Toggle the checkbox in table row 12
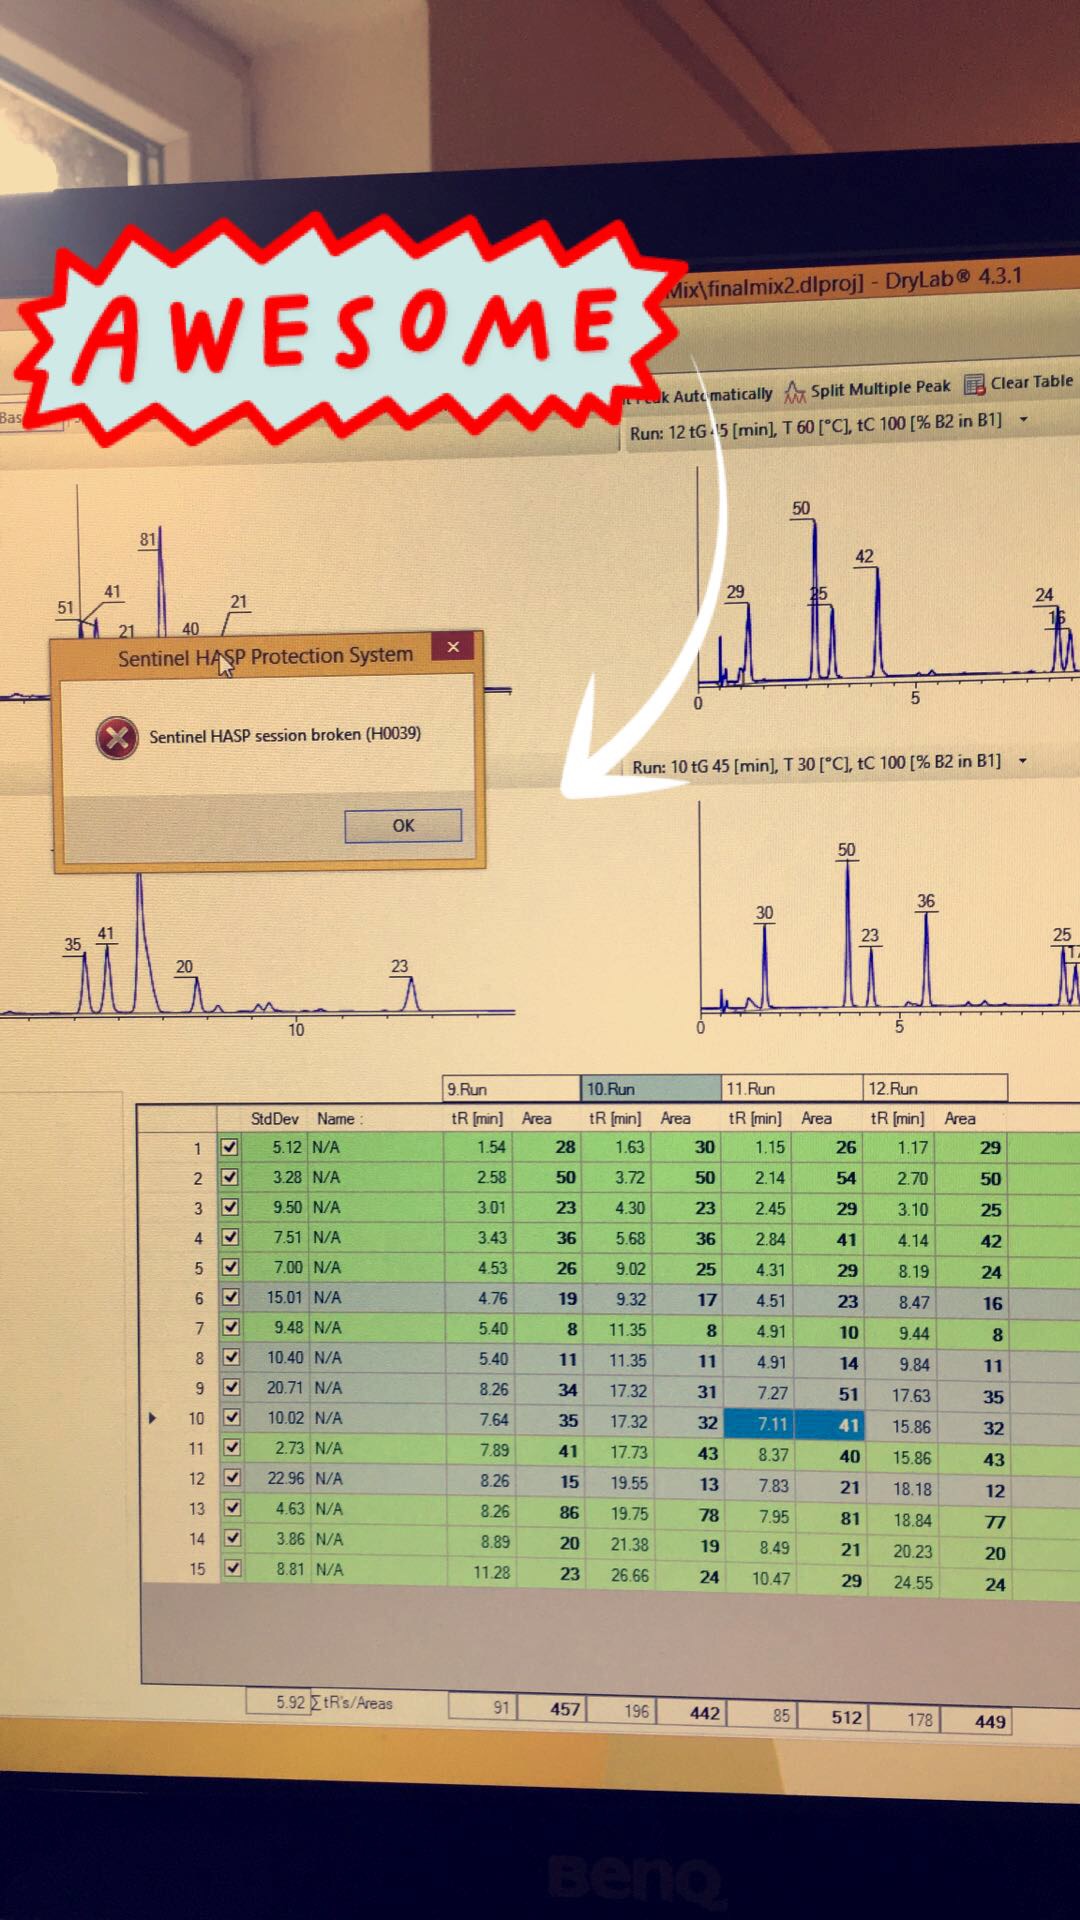1080x1920 pixels. 232,1477
